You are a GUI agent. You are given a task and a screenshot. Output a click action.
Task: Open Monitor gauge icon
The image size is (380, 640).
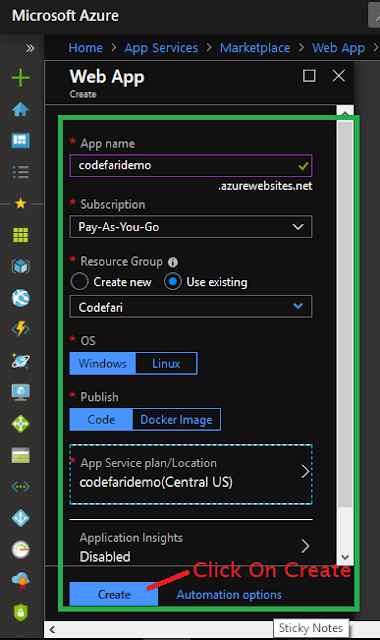(20, 549)
